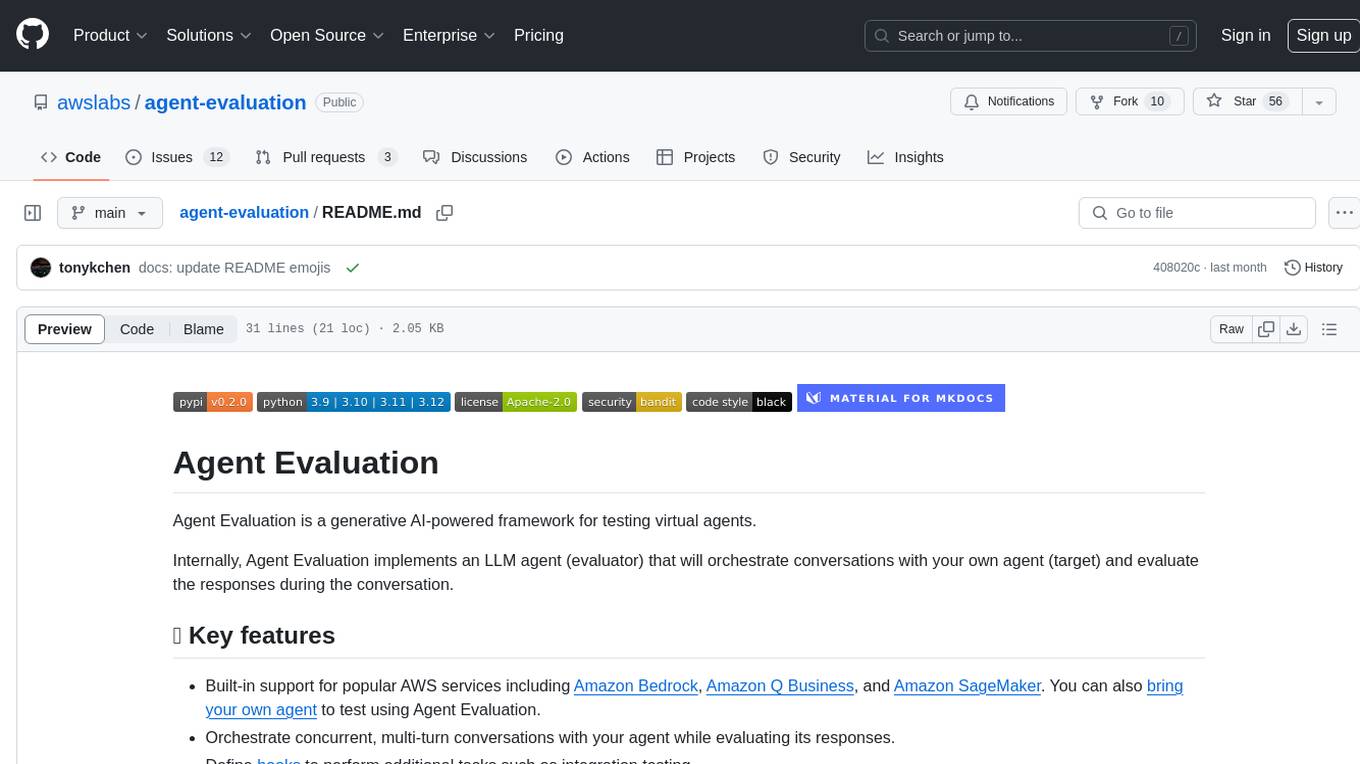This screenshot has height=764, width=1360.
Task: Open the Amazon Bedrock link
Action: pyautogui.click(x=636, y=686)
